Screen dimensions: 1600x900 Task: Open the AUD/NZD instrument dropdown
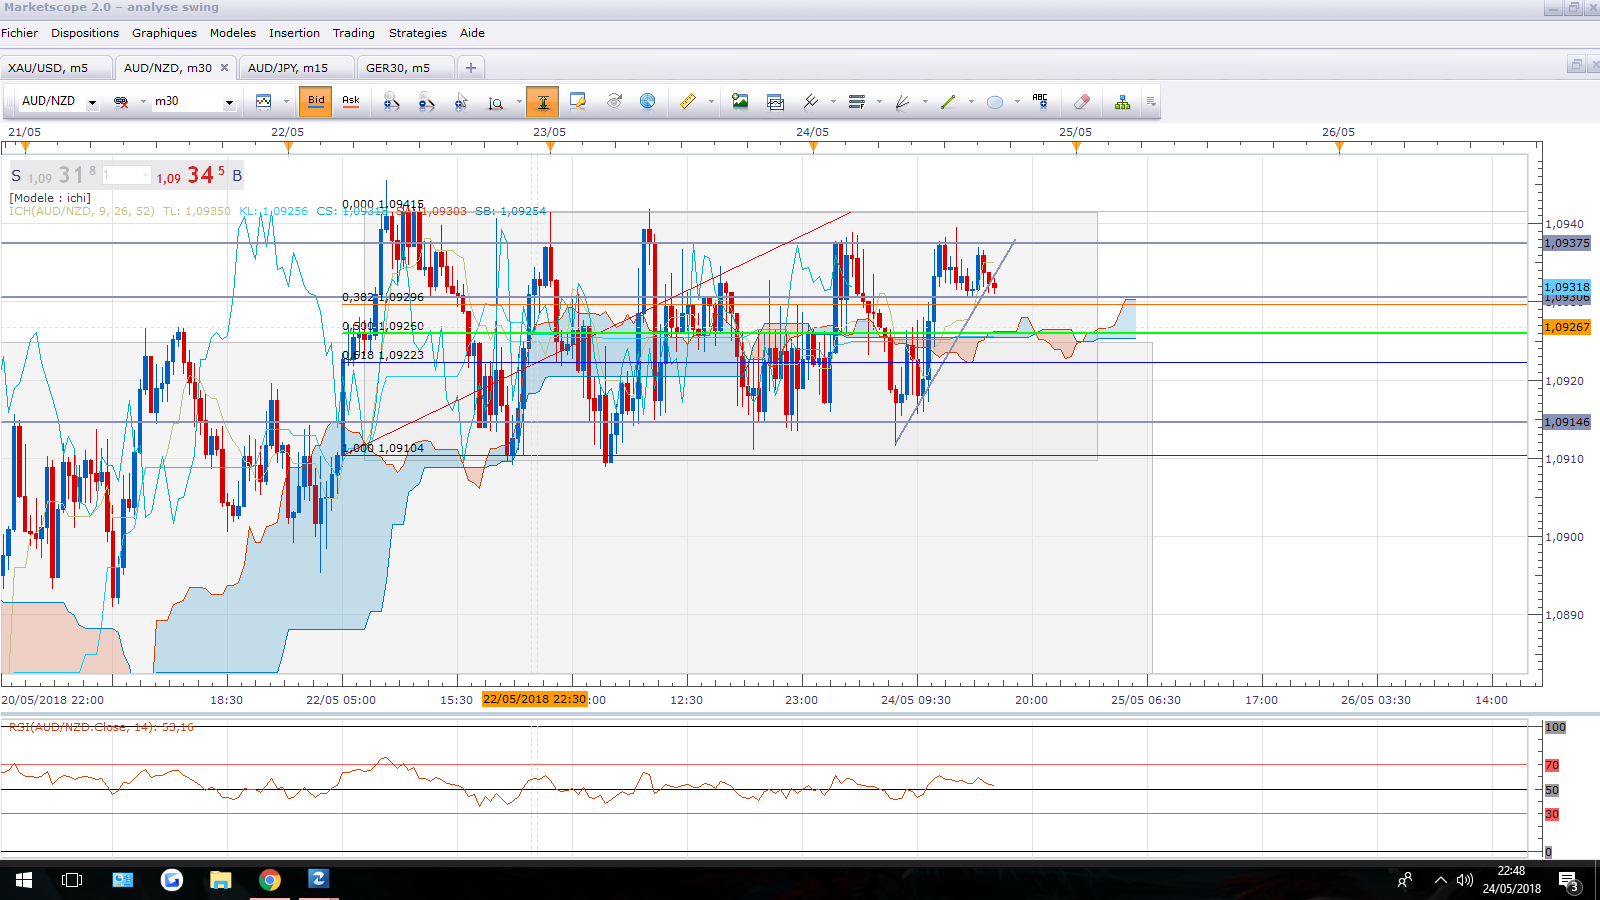(92, 102)
